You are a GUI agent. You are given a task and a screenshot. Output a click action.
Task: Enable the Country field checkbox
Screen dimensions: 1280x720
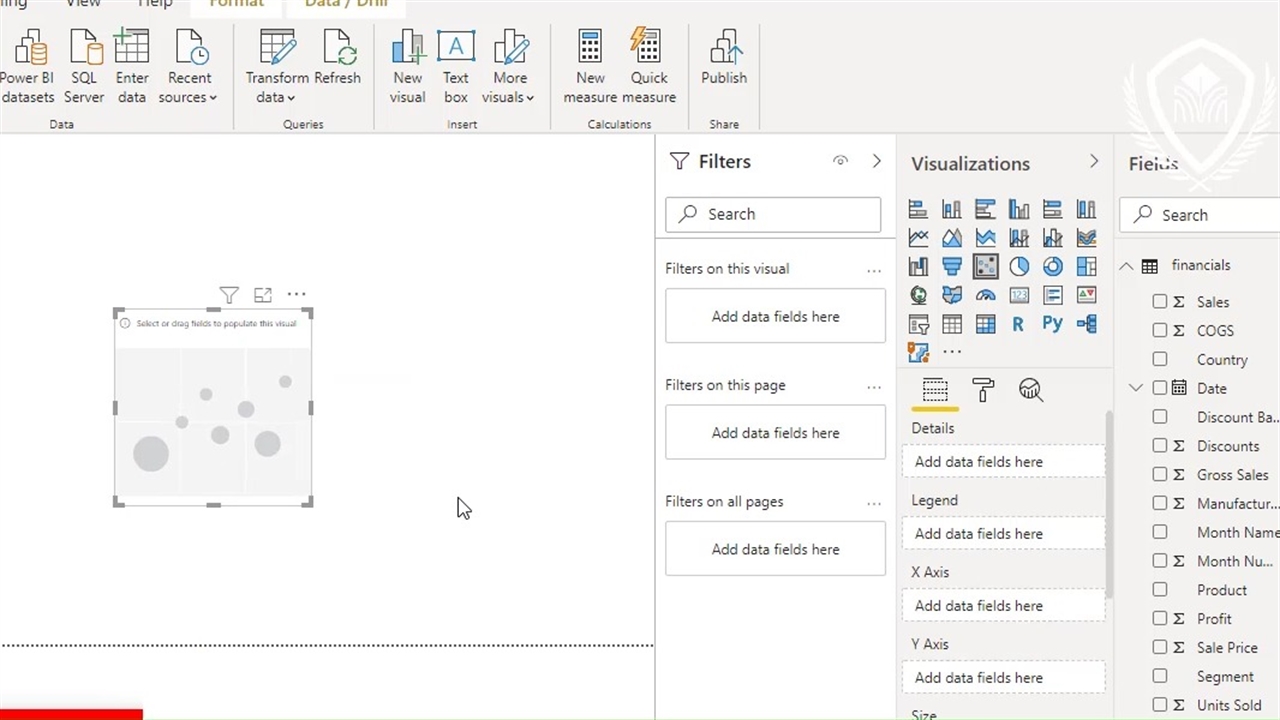1160,359
